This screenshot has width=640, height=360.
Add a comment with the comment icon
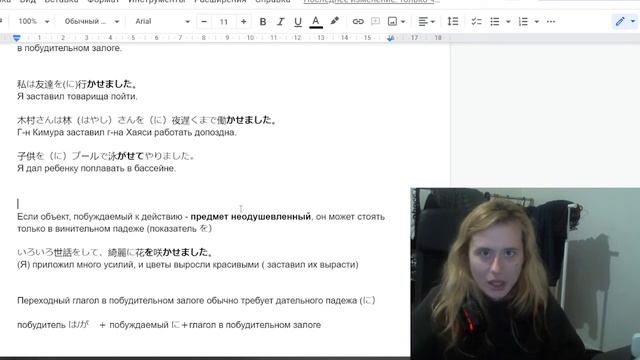(375, 22)
